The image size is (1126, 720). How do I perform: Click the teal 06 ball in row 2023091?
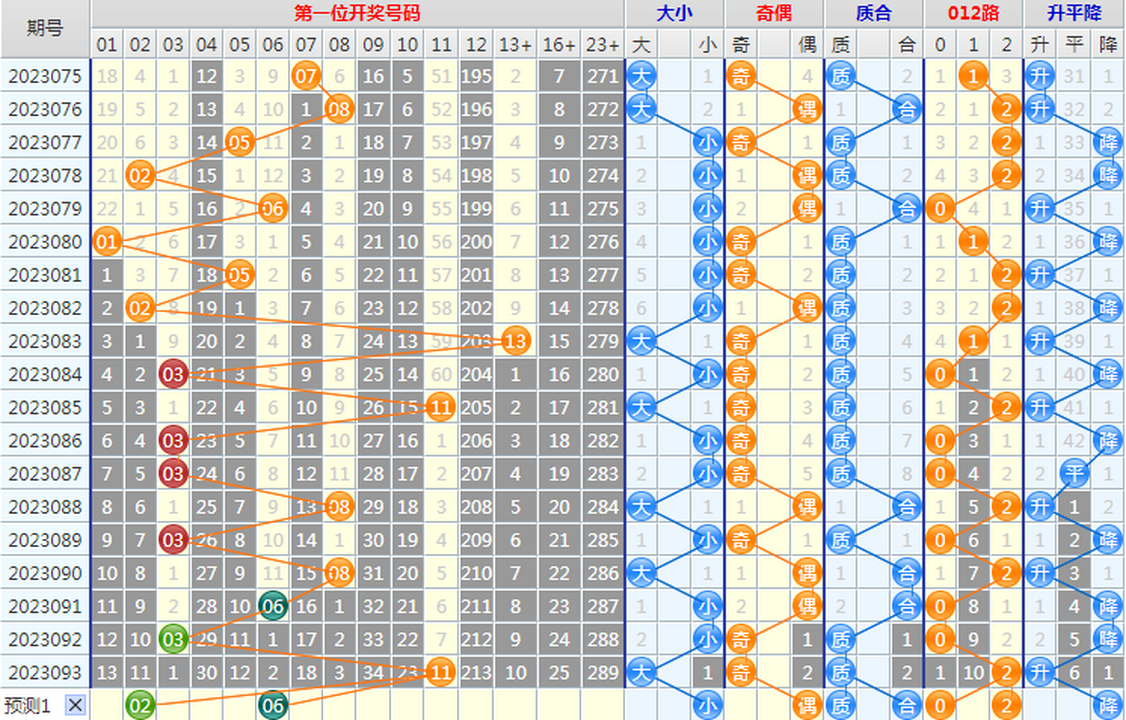[x=272, y=607]
